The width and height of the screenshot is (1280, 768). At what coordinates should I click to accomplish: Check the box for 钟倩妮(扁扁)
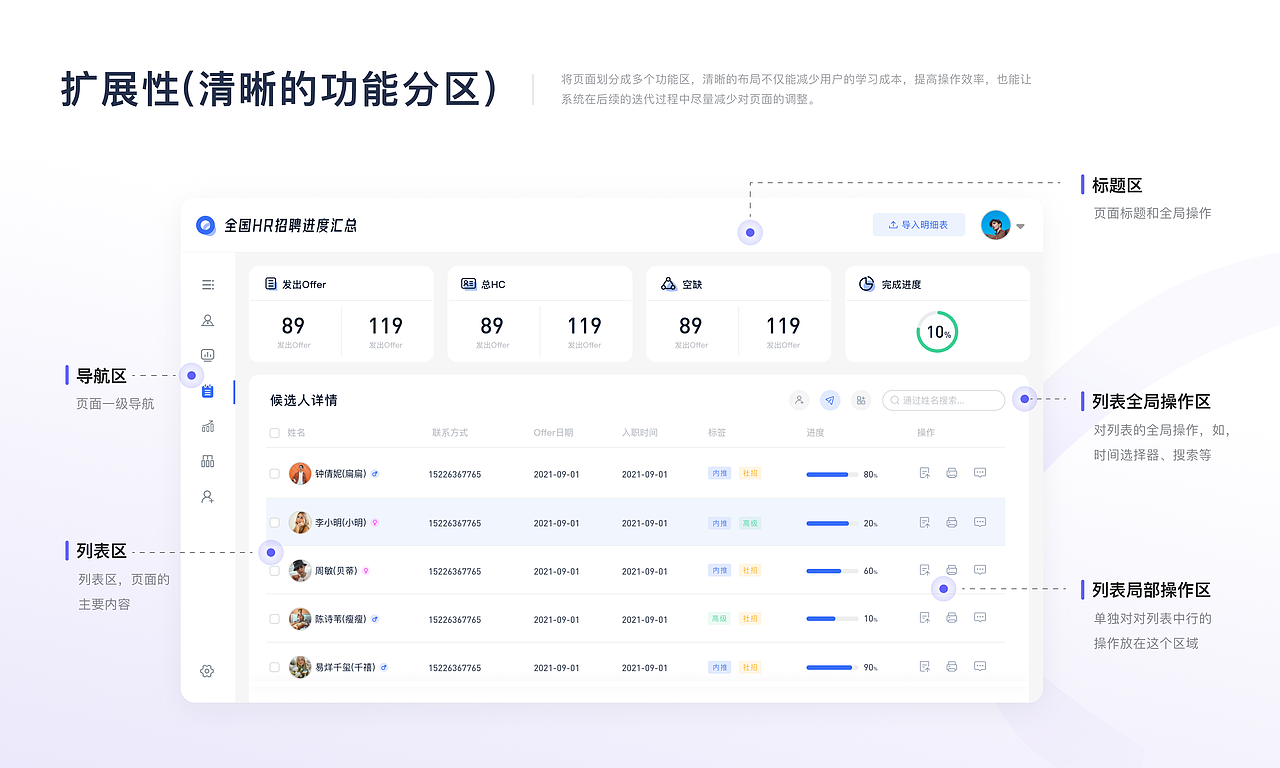(275, 474)
